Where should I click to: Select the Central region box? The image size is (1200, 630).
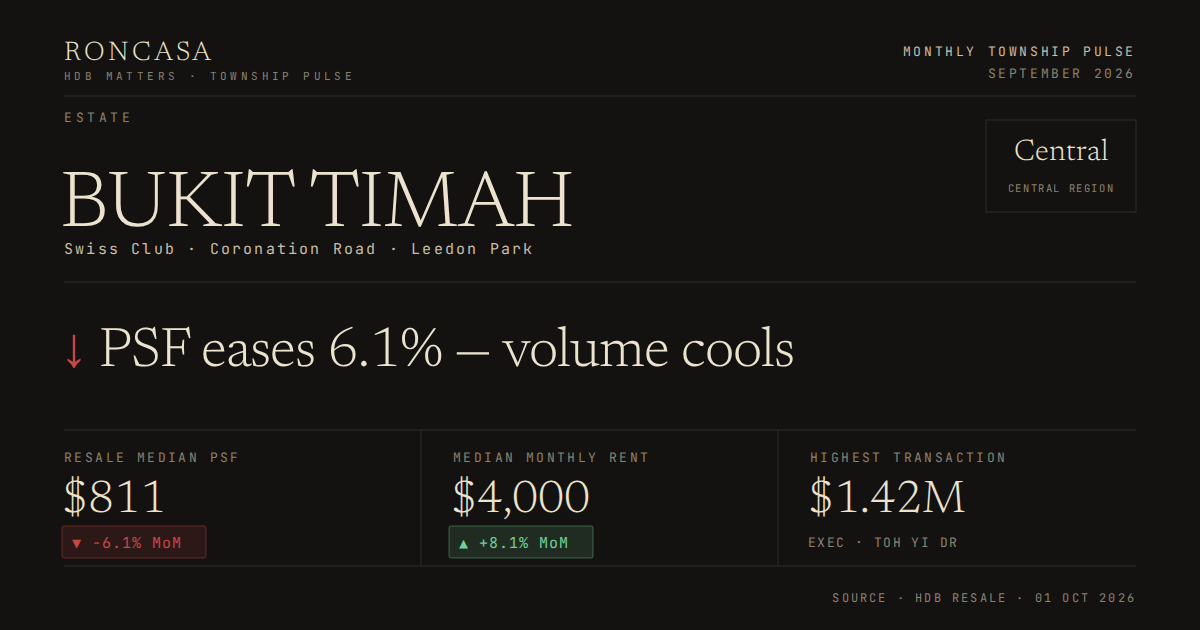1061,166
